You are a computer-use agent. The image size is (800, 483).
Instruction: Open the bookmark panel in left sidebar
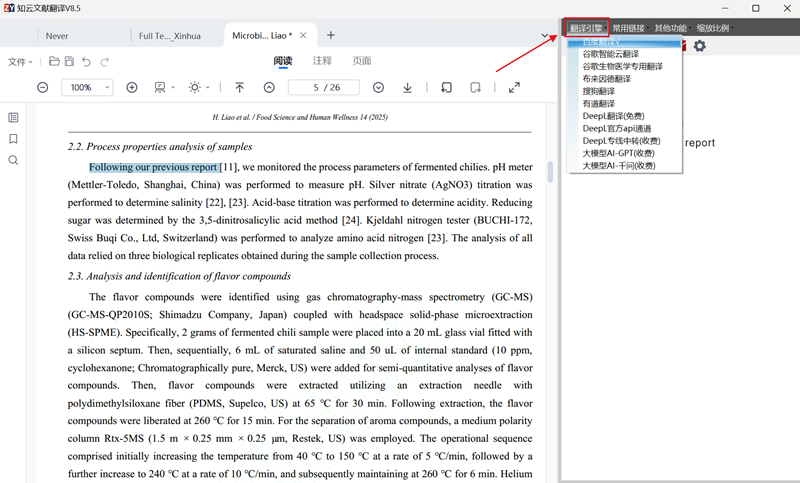(13, 139)
